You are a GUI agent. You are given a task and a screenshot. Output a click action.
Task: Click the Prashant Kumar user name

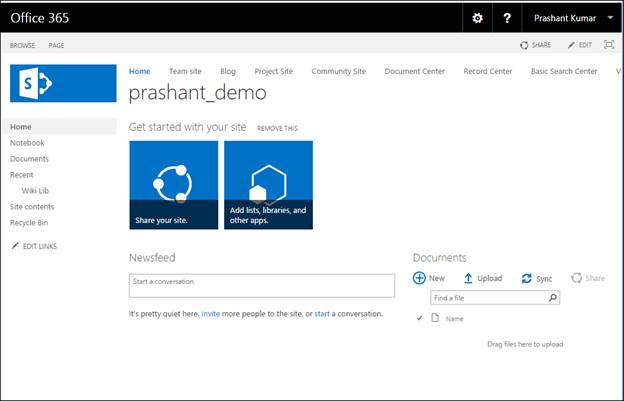point(565,18)
